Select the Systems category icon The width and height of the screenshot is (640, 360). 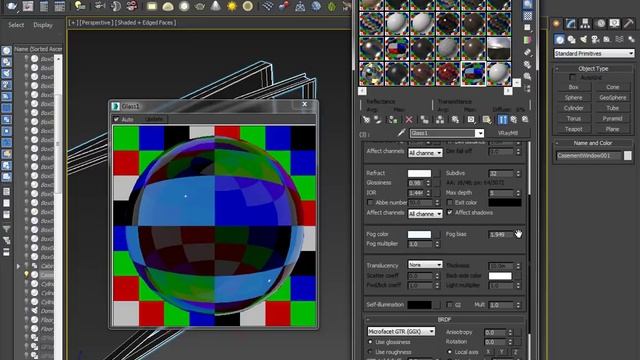[x=631, y=39]
